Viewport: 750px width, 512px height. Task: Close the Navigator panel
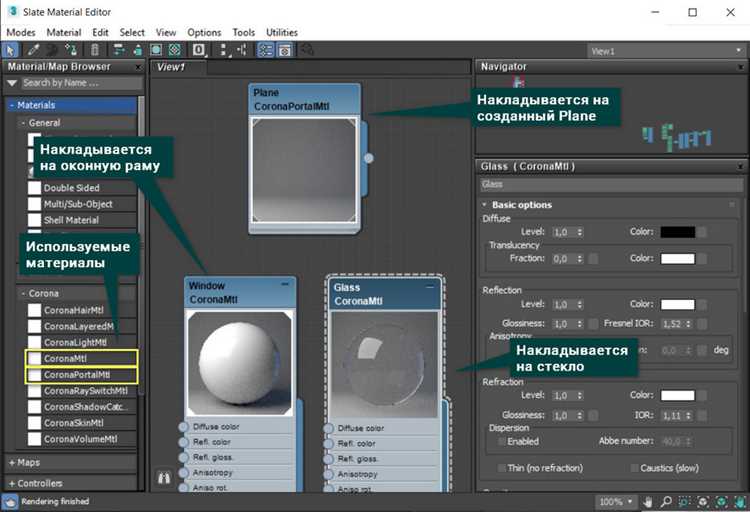[x=740, y=67]
